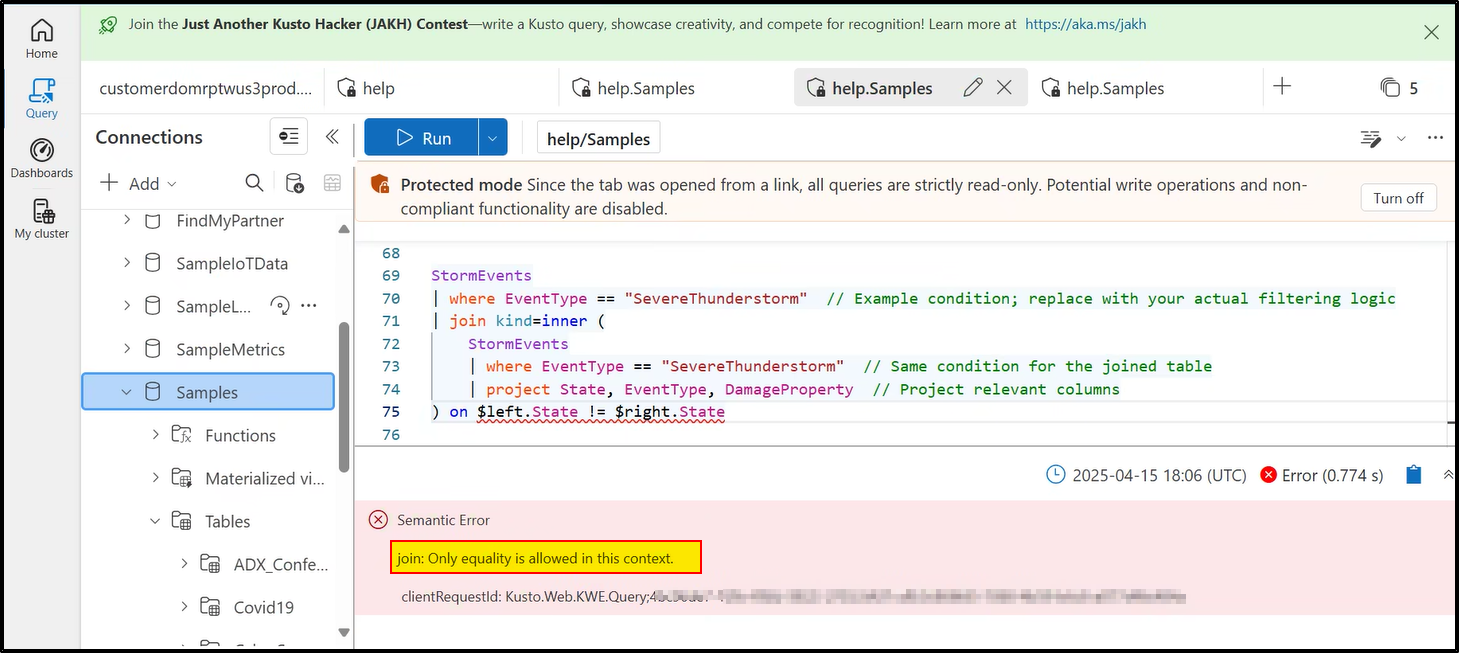The height and width of the screenshot is (653, 1459).
Task: Open the Add connection menu
Action: [138, 183]
